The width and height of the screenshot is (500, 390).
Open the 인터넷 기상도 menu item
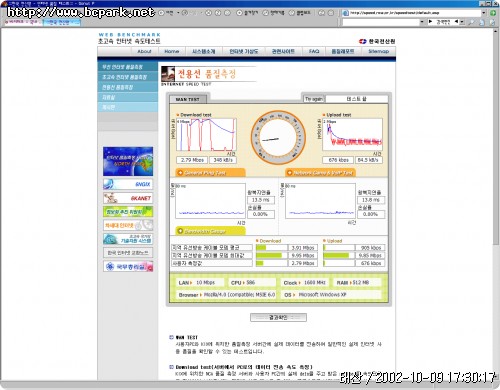click(x=244, y=51)
